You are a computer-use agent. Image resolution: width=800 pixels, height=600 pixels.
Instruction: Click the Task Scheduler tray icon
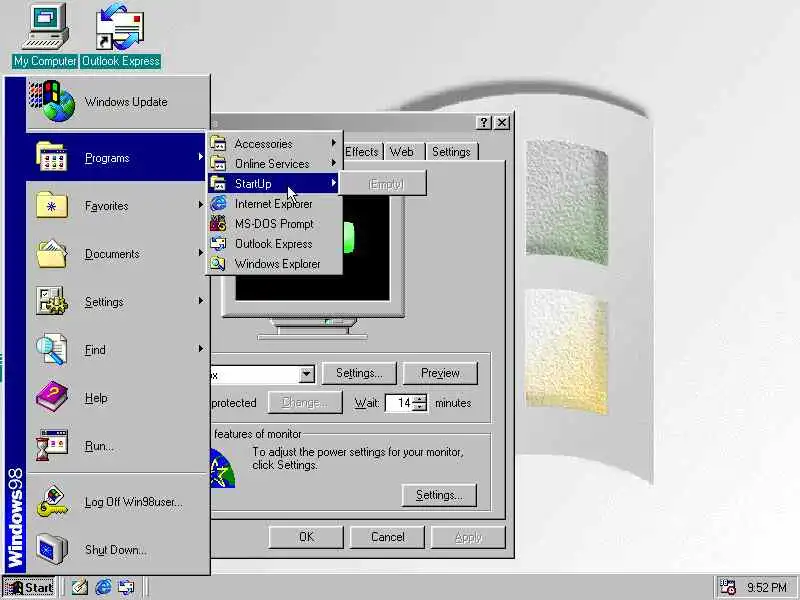click(x=727, y=587)
